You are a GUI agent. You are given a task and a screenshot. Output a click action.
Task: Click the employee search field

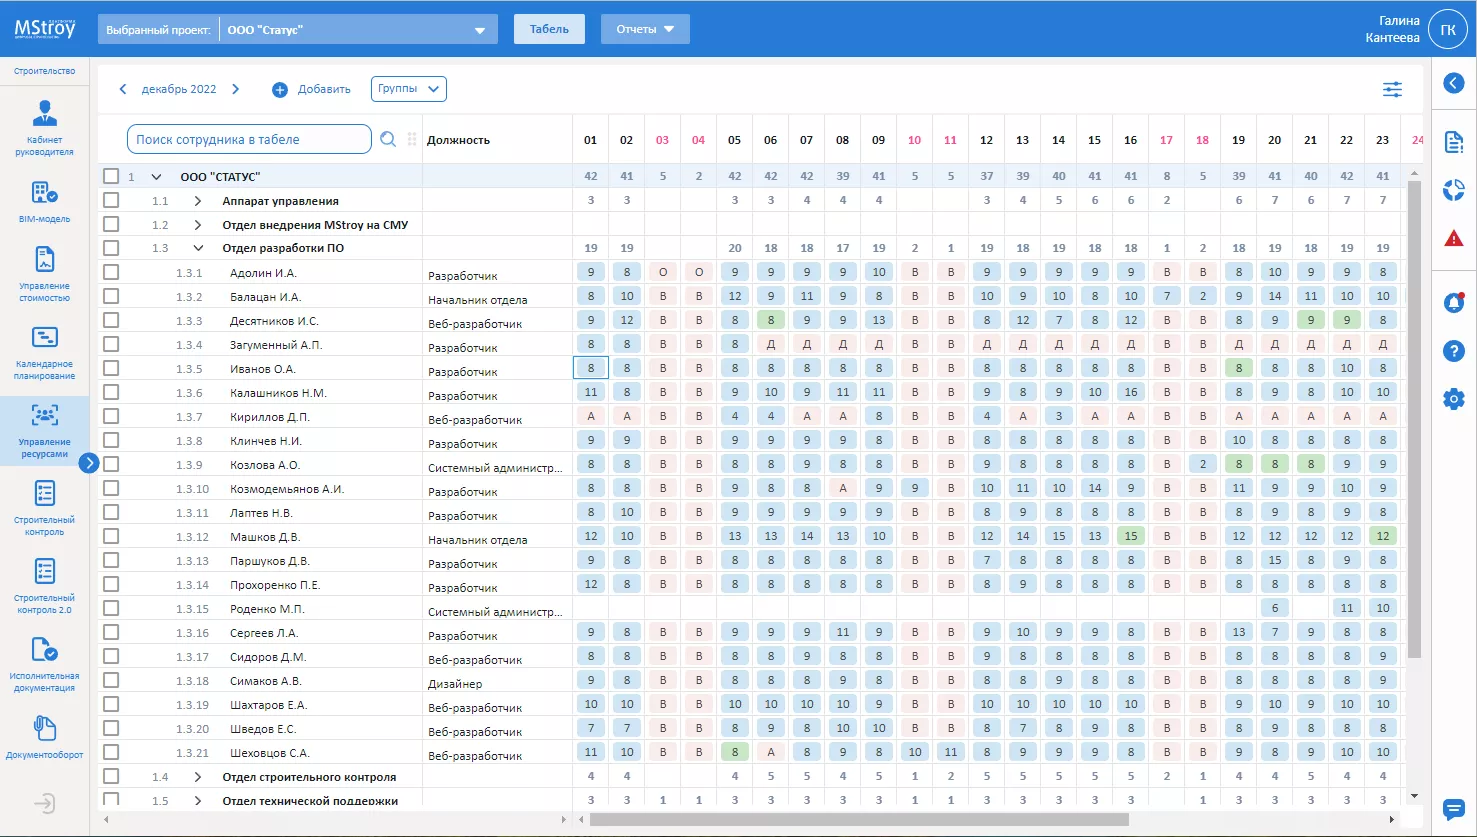pyautogui.click(x=249, y=140)
